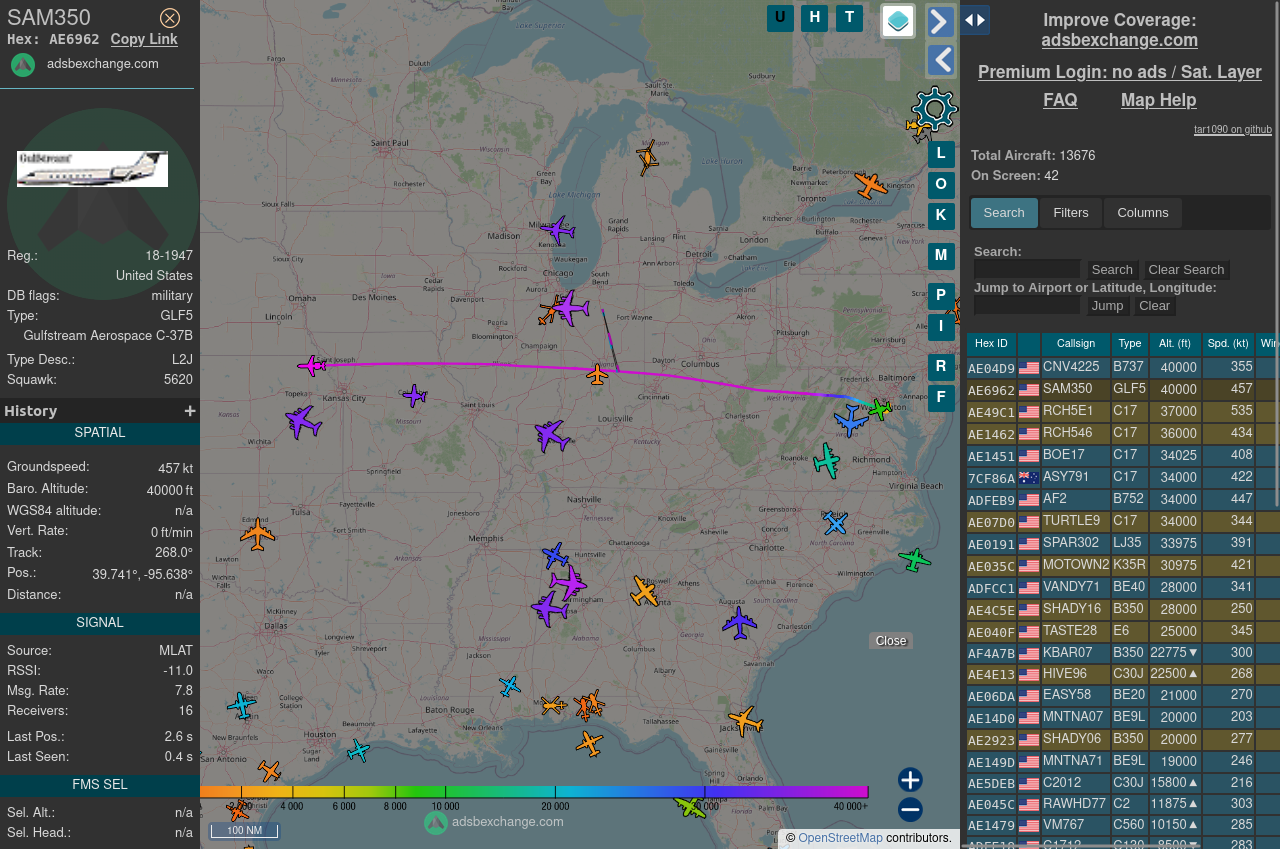Select the HIVE96 aircraft row

[1123, 674]
